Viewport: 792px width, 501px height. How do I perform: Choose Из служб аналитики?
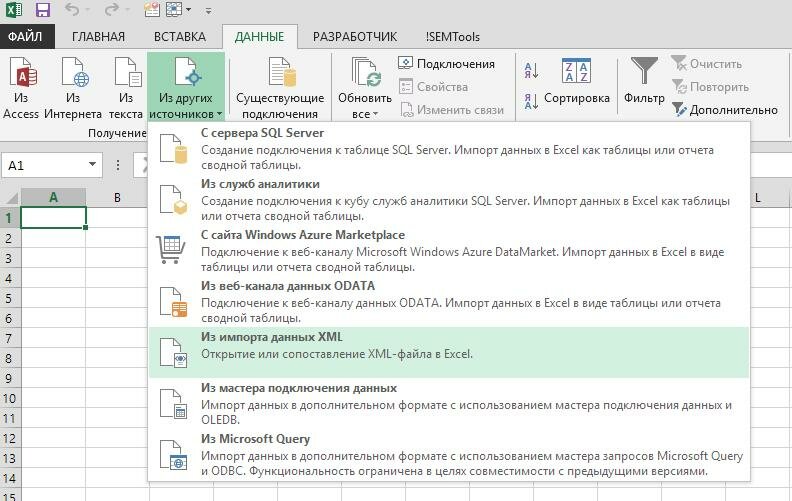[449, 200]
